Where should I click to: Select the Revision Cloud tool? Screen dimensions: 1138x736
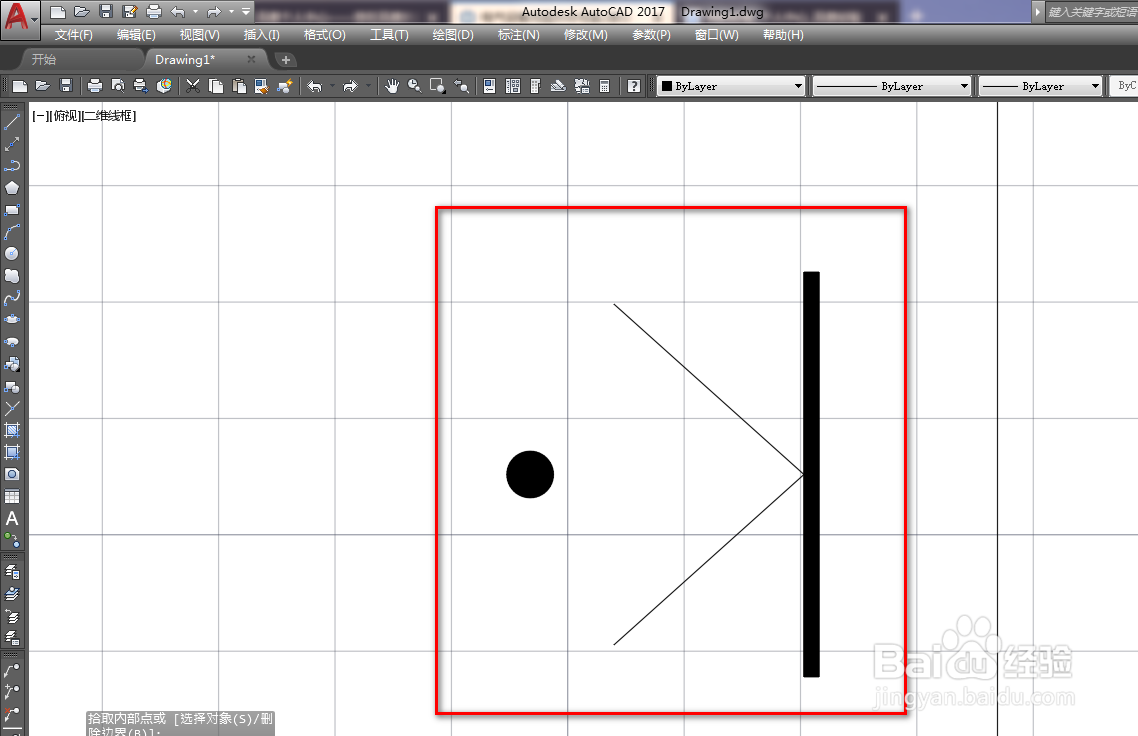(x=12, y=277)
